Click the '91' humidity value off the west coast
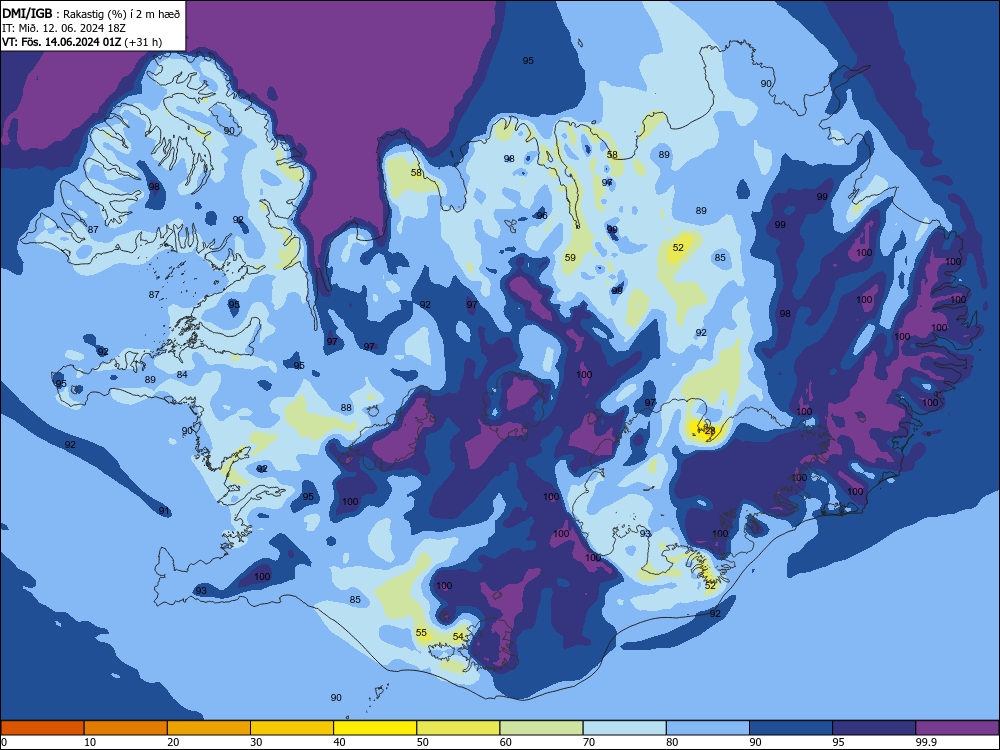 [x=164, y=511]
